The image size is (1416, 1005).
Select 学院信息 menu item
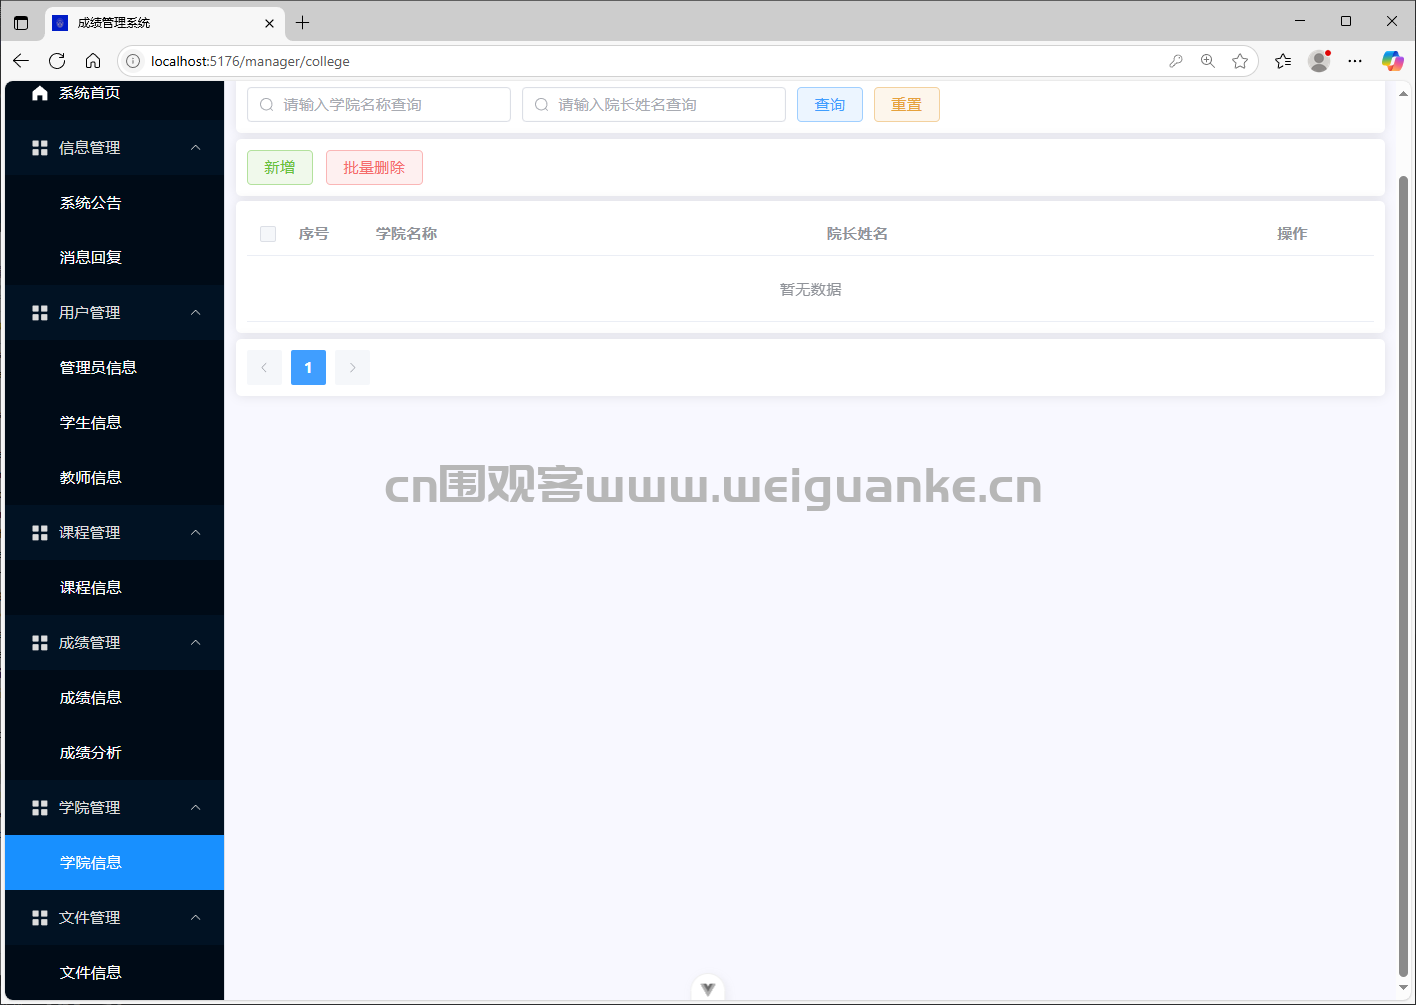tap(114, 863)
